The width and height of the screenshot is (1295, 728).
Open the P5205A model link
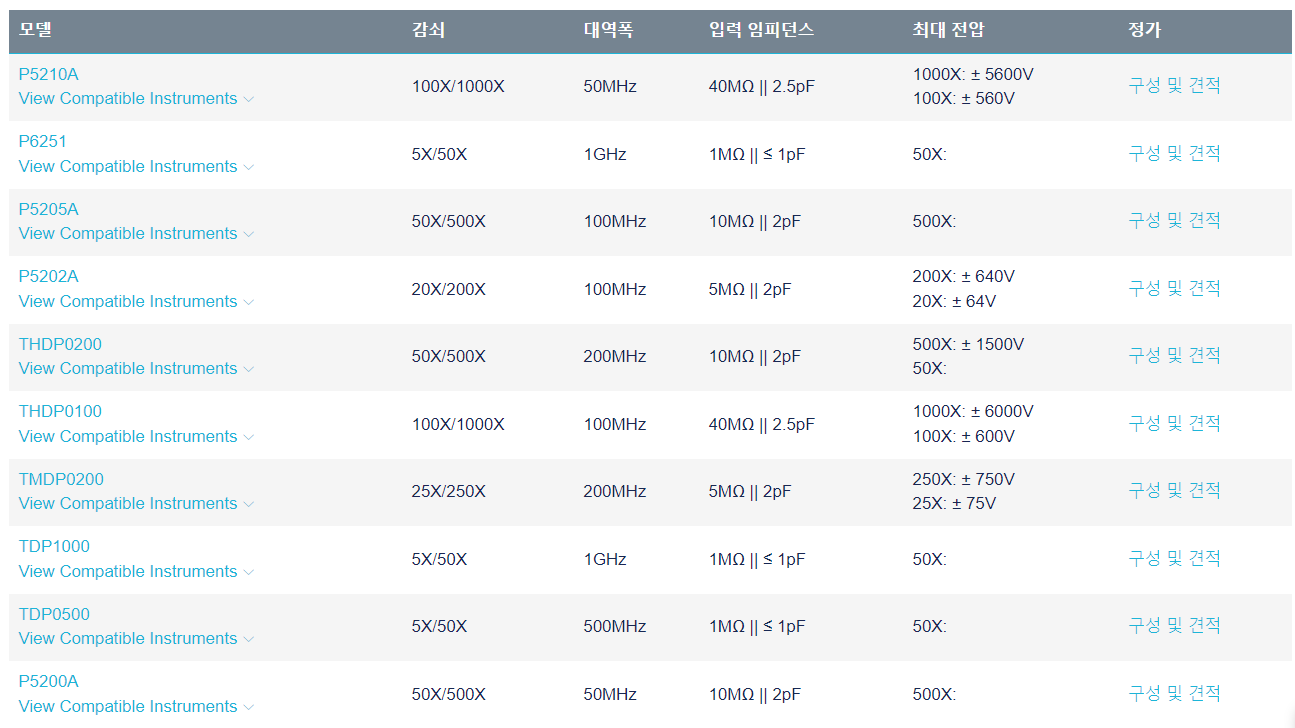coord(48,209)
